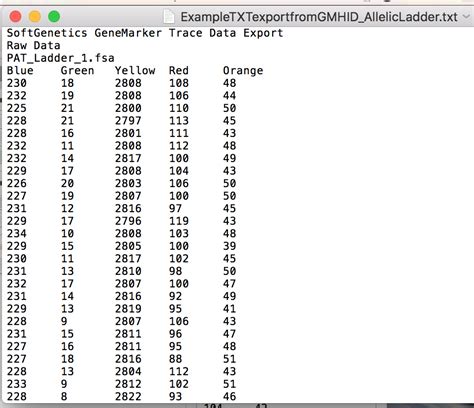474x408 pixels.
Task: Click the Red value 119
Action: click(x=179, y=221)
